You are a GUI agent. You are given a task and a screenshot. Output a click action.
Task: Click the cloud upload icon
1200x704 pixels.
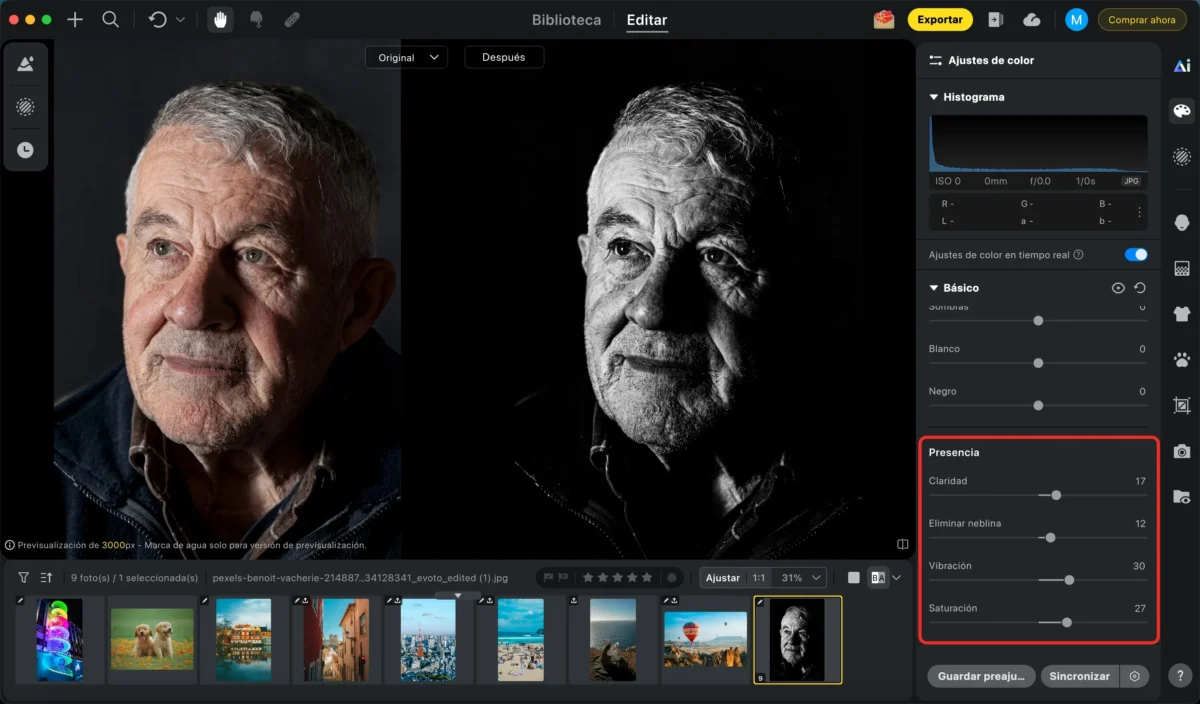click(1032, 19)
